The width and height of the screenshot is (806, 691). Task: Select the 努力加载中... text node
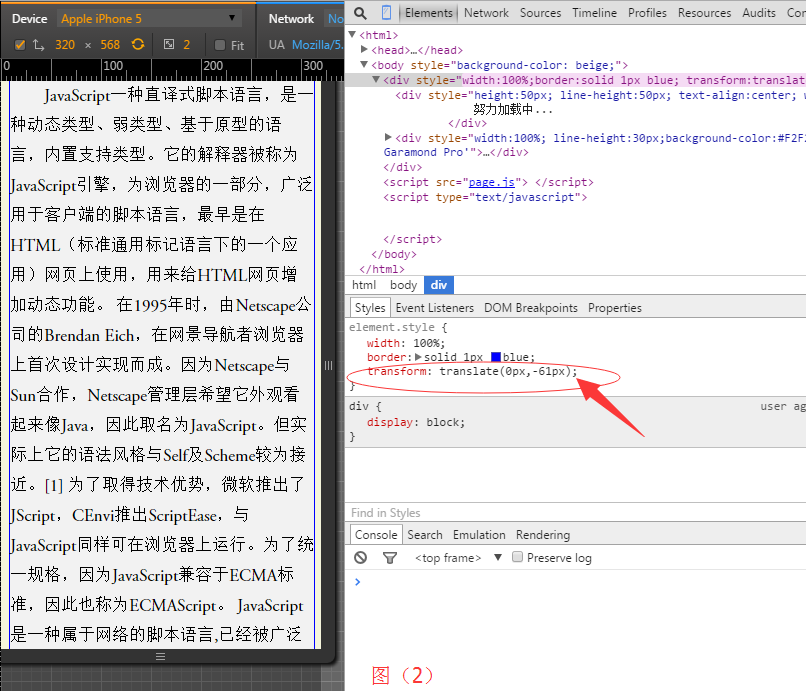pos(512,110)
